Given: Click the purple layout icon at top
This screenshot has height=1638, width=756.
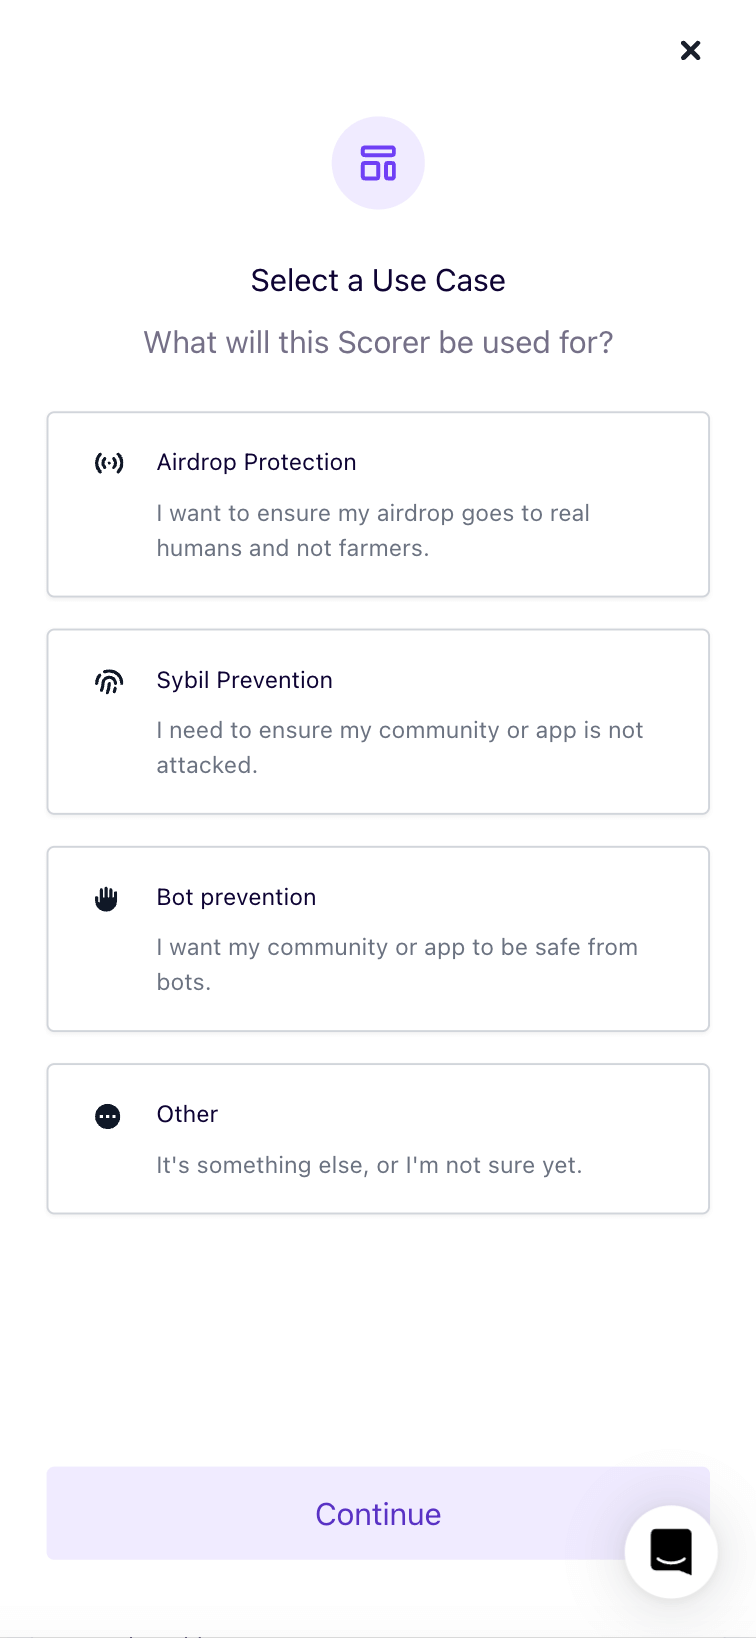Looking at the screenshot, I should 378,163.
